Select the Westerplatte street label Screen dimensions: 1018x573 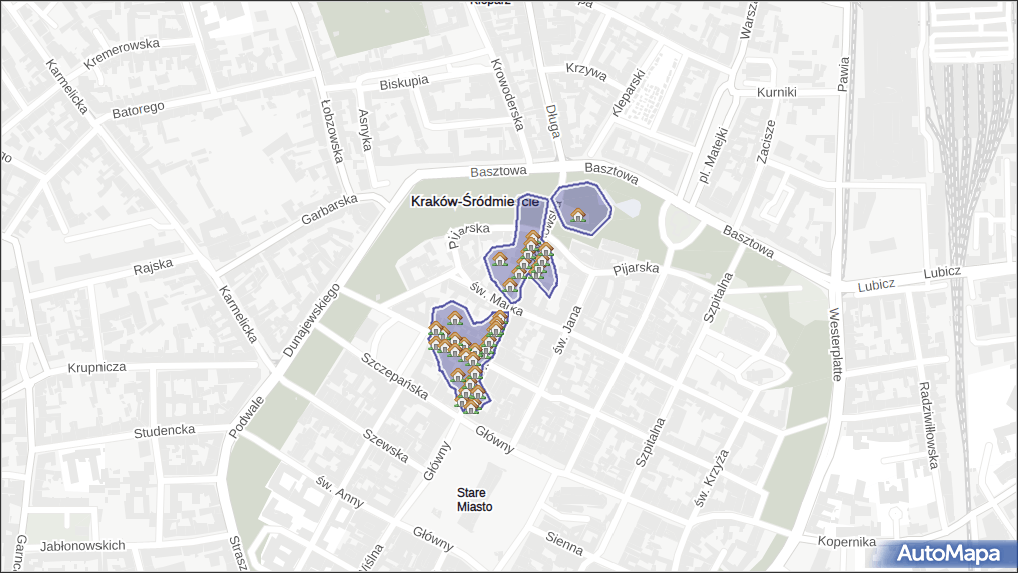pos(836,344)
